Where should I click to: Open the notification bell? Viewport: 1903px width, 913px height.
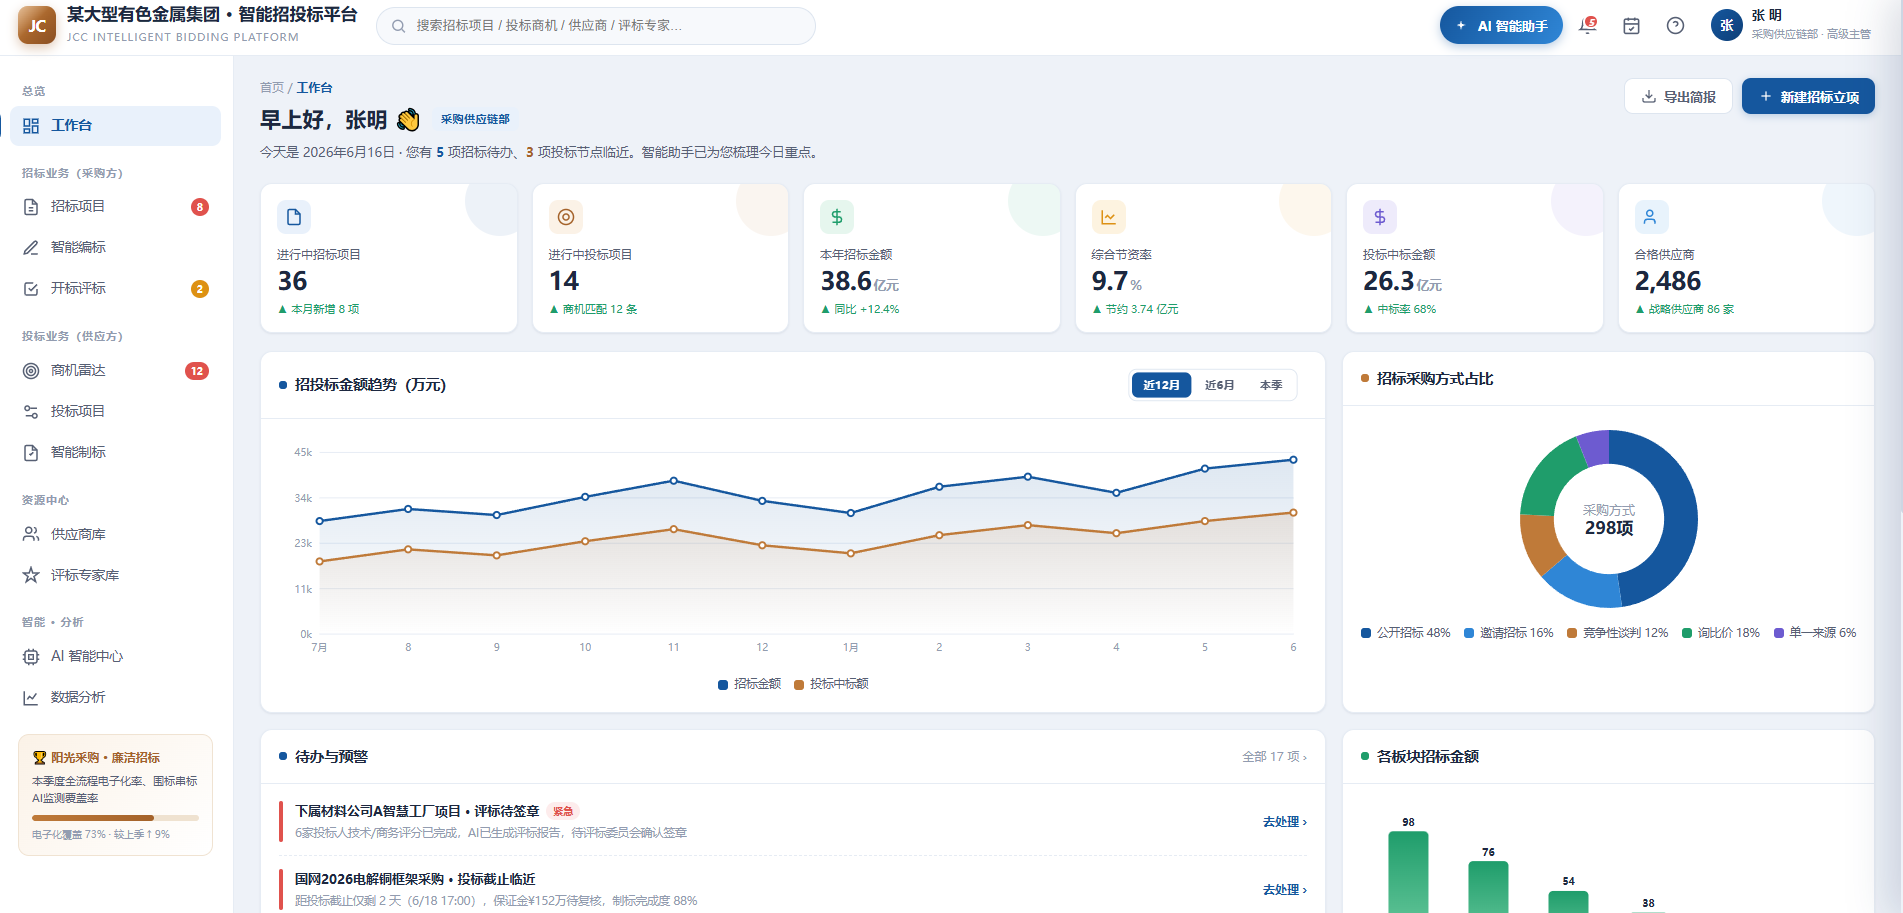point(1587,26)
